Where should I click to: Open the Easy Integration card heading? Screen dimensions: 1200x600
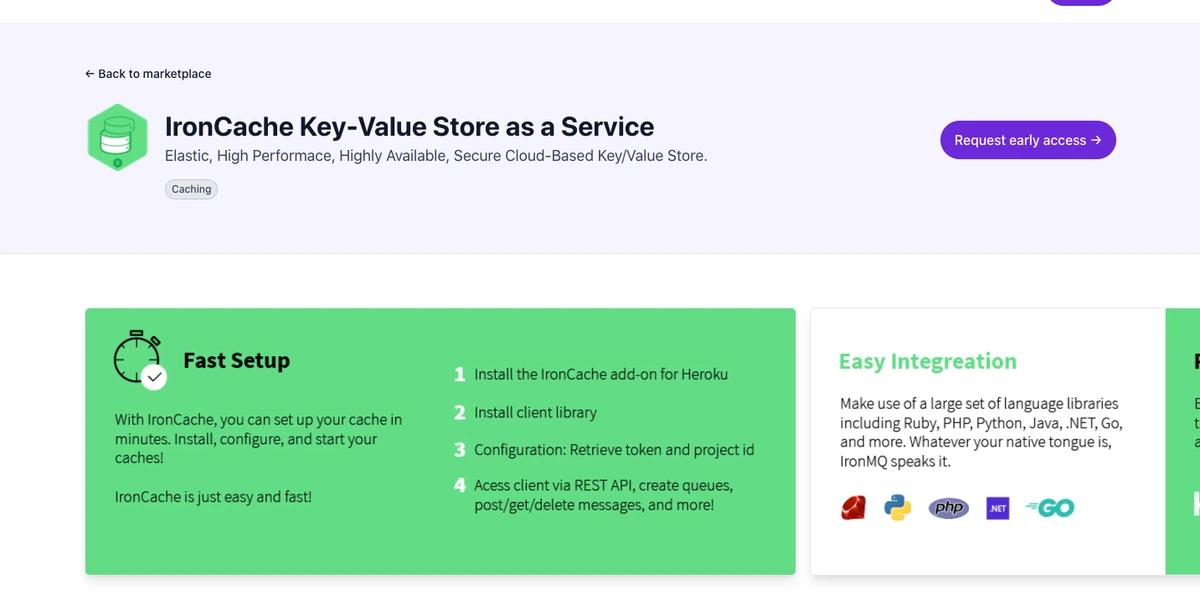coord(928,361)
